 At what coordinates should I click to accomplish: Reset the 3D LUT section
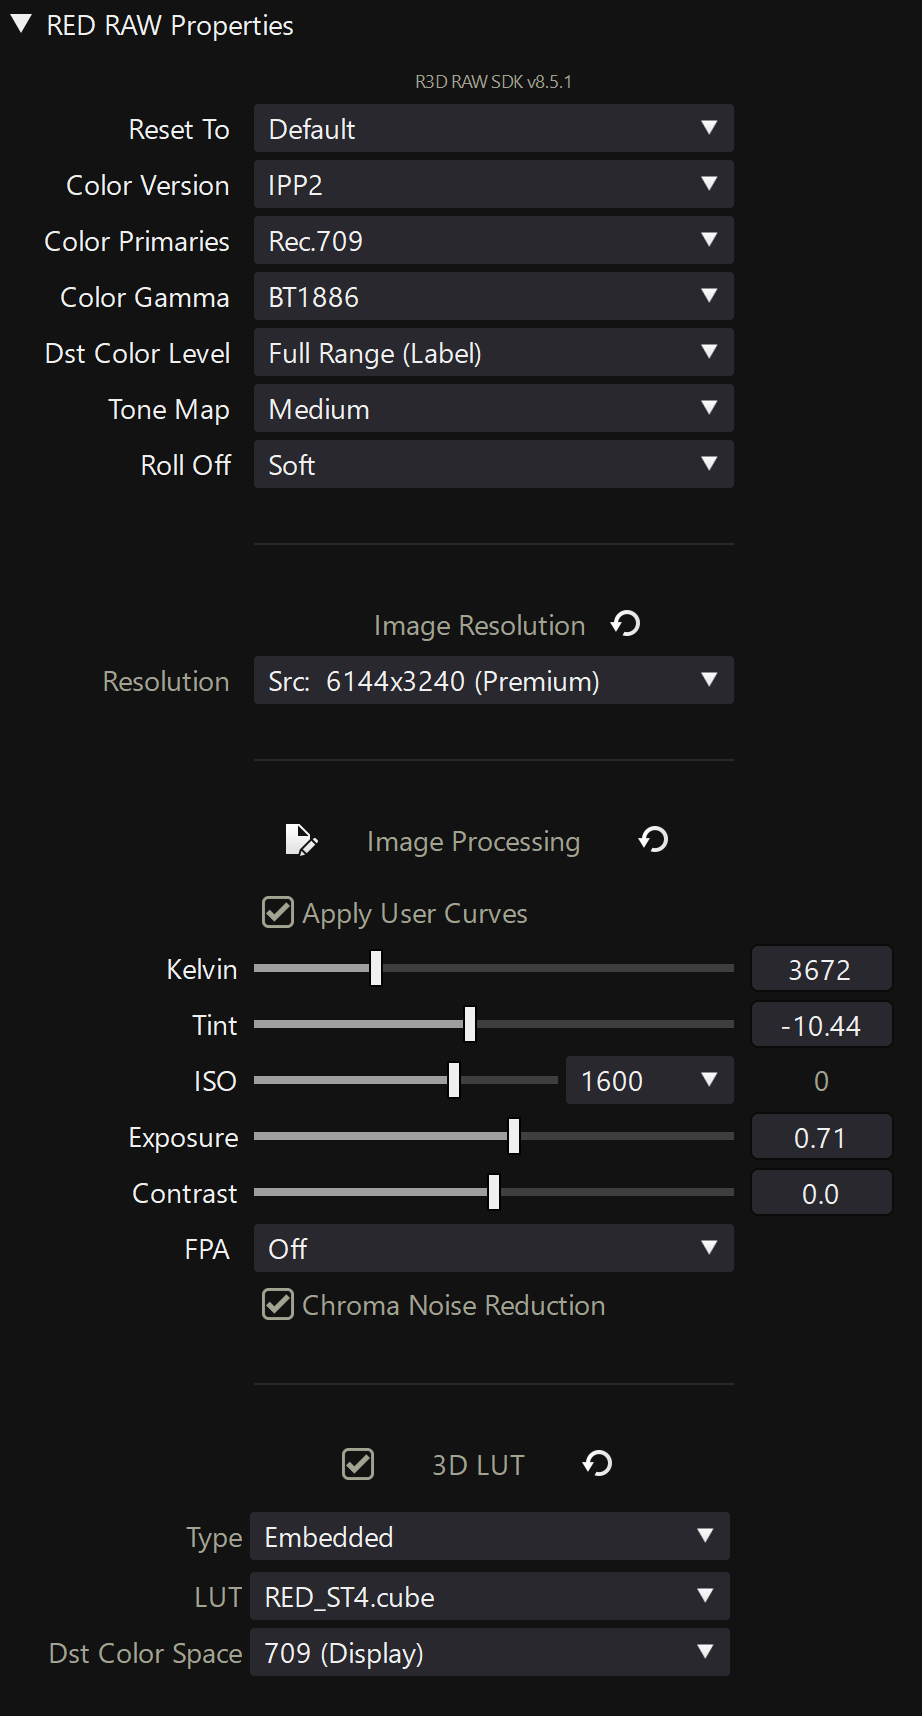598,1464
